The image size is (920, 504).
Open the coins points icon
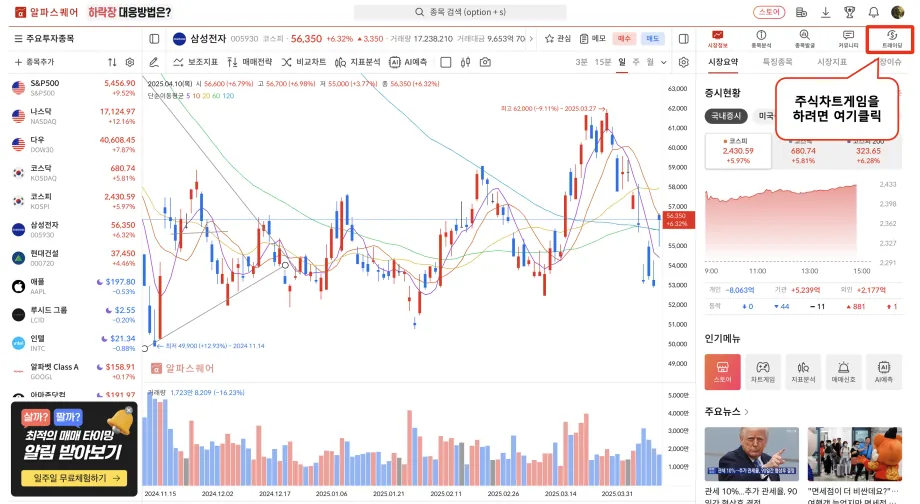pos(801,12)
